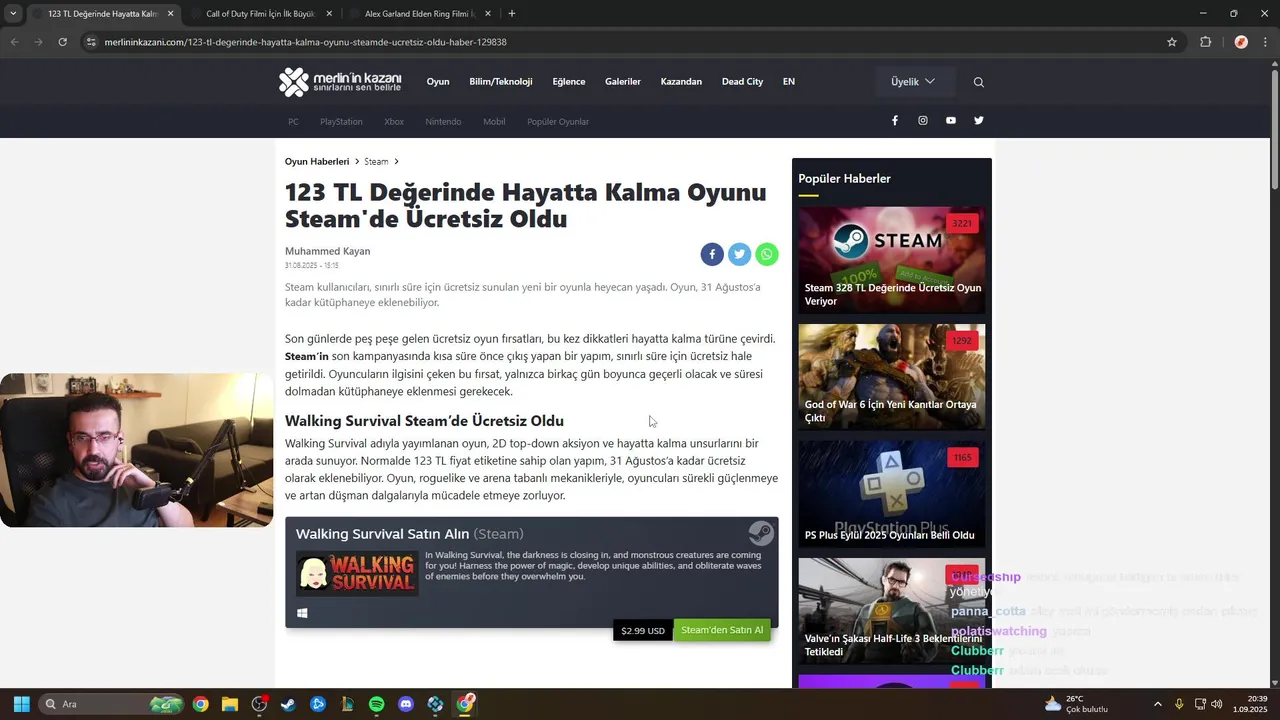Open the Dead City menu item
This screenshot has width=1280, height=720.
point(742,82)
